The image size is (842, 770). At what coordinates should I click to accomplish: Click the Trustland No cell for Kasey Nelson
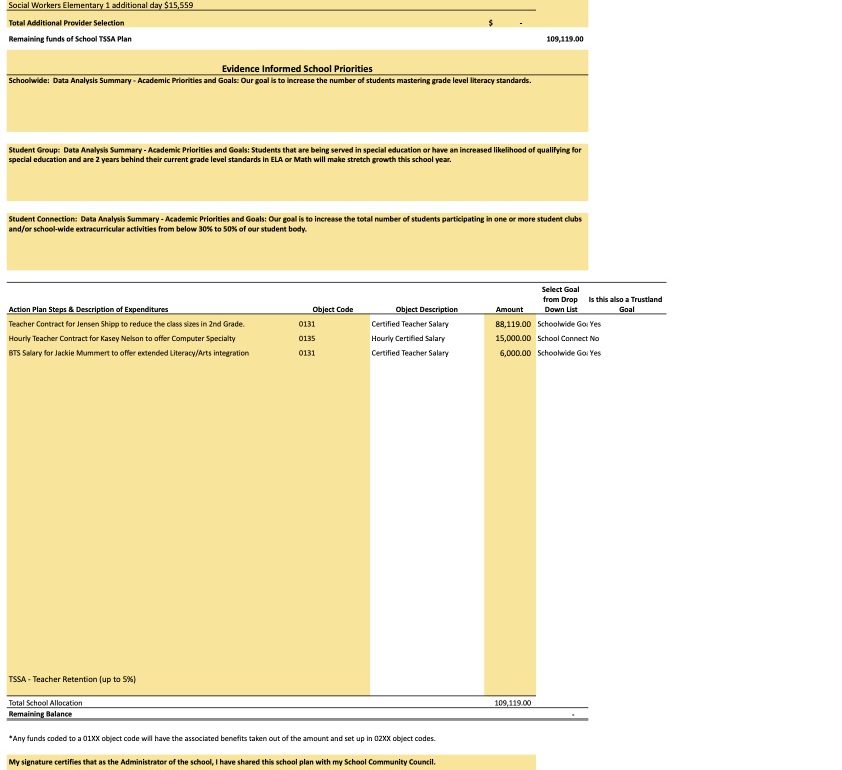click(x=594, y=339)
